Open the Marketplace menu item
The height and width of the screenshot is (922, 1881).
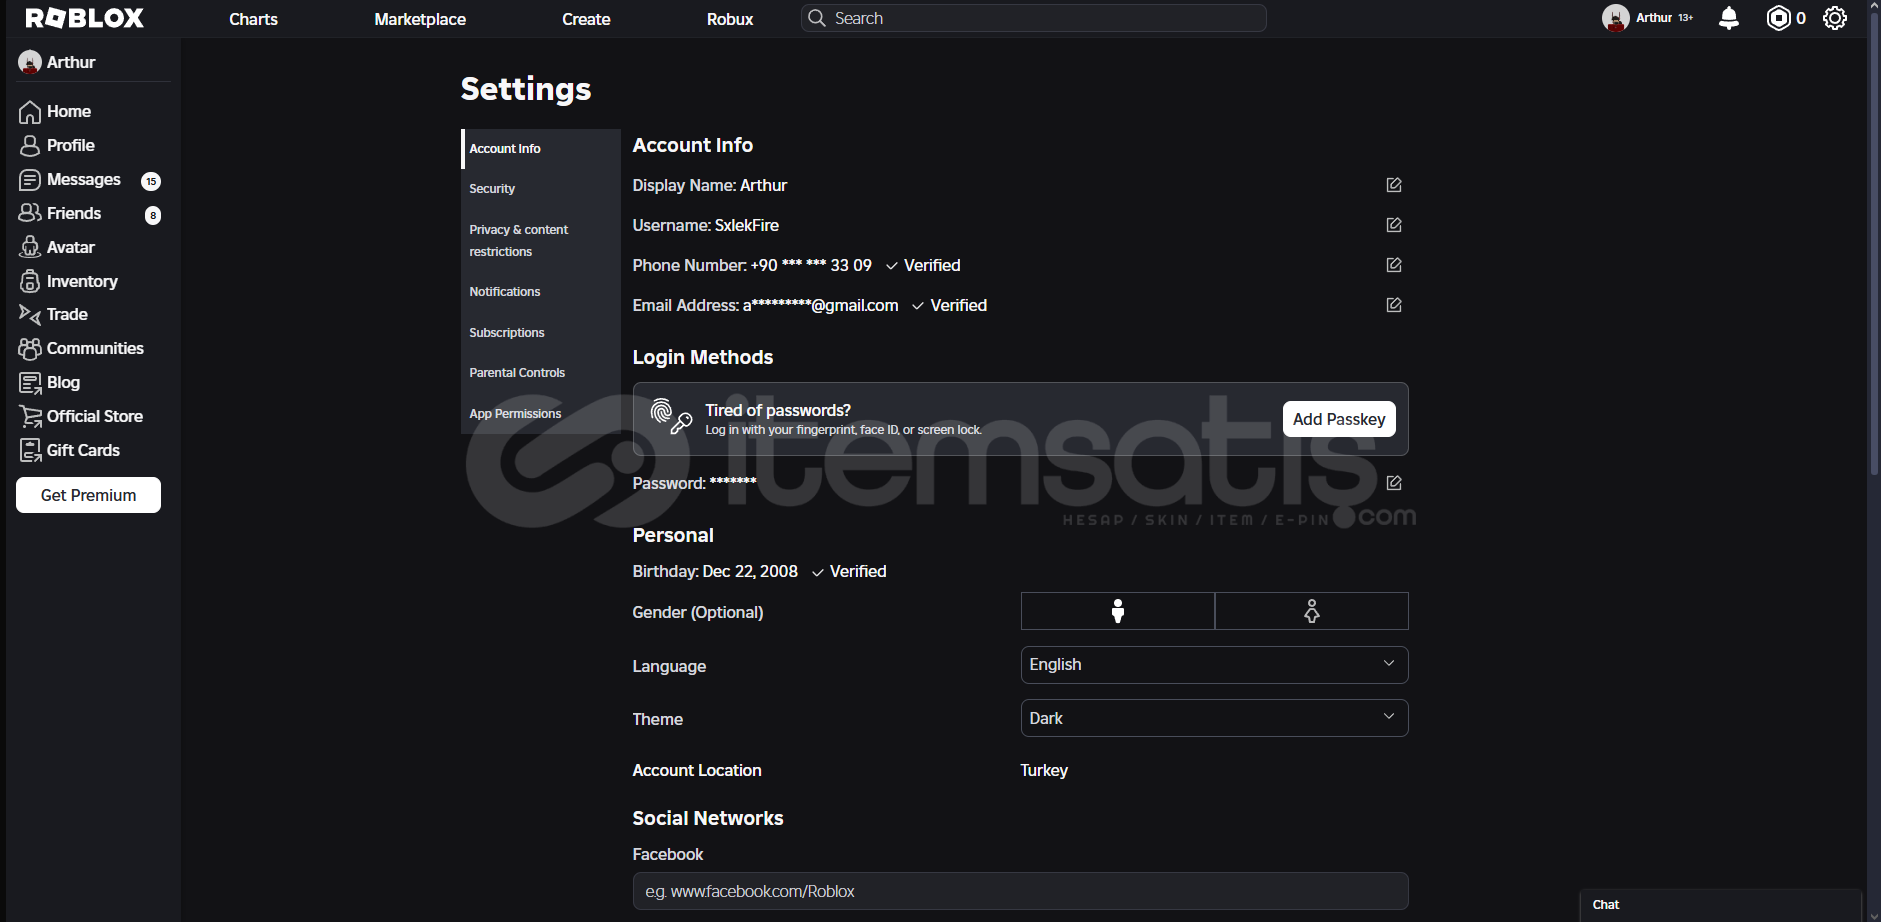coord(420,19)
